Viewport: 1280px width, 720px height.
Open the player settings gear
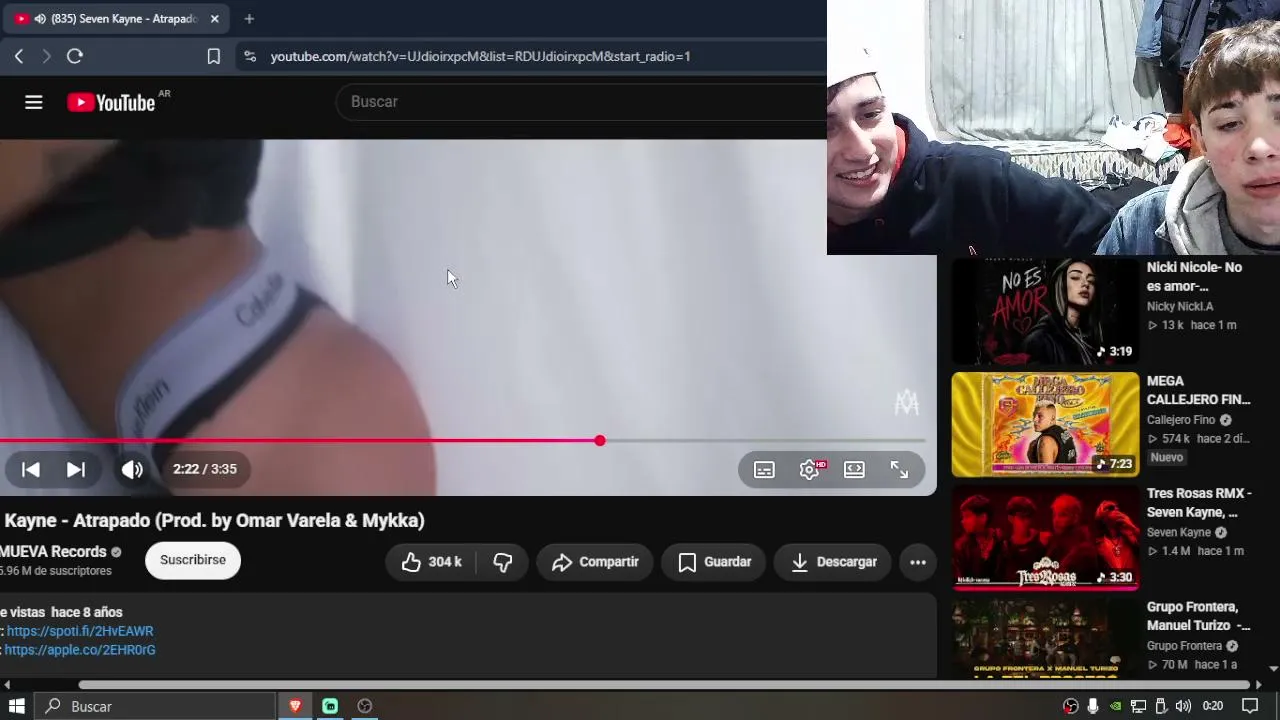(810, 469)
